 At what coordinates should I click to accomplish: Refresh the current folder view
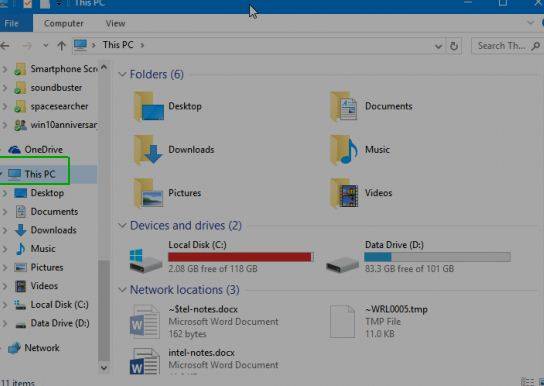coord(454,46)
